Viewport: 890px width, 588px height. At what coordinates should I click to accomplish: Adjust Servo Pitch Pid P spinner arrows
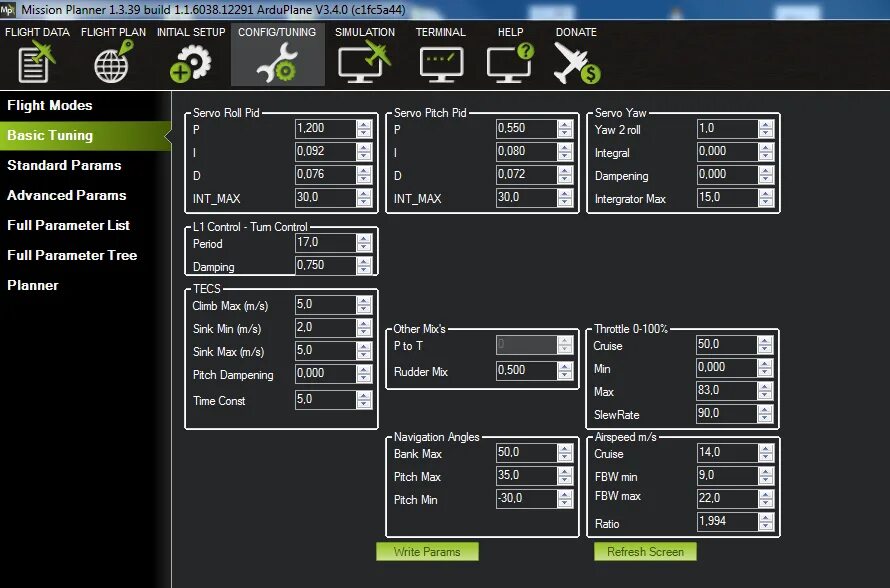pos(565,129)
